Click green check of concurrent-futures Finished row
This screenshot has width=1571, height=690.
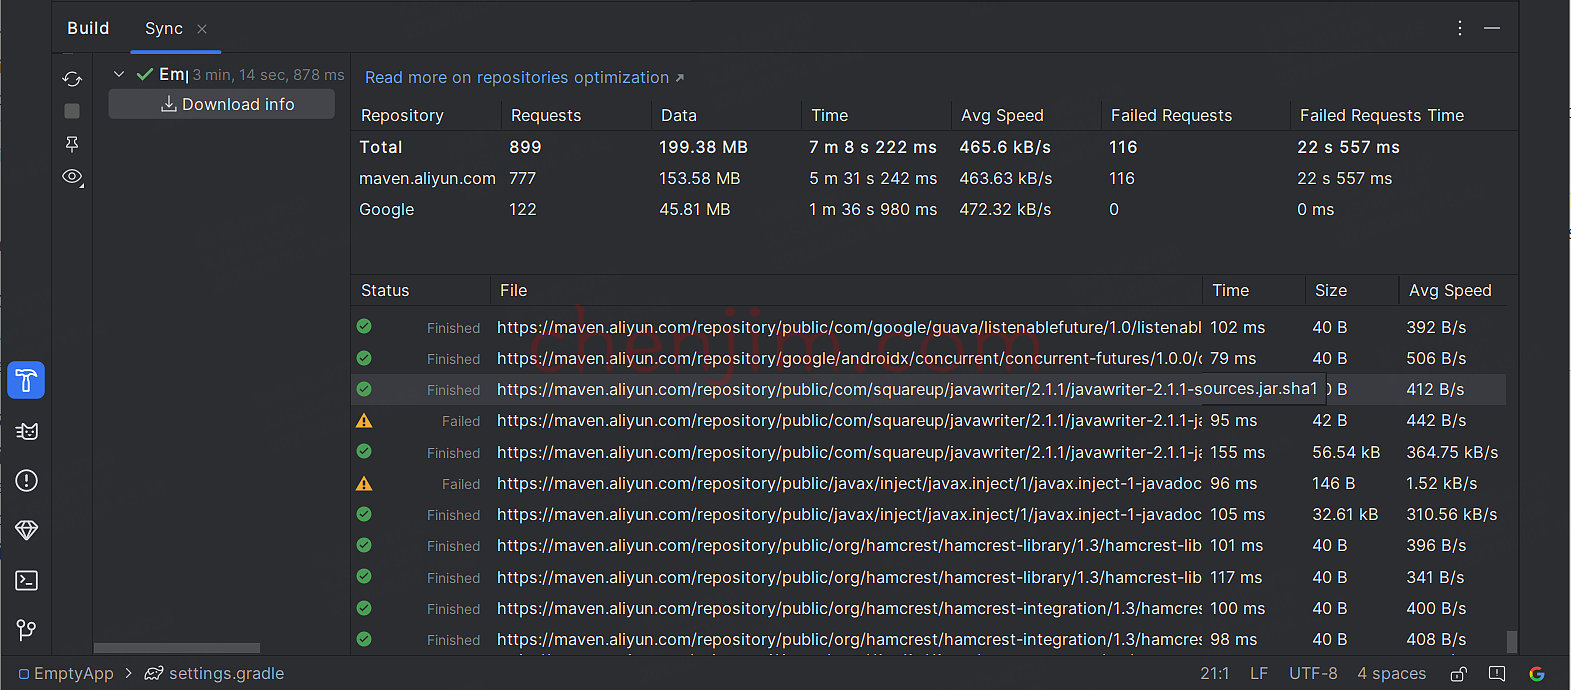(x=364, y=358)
